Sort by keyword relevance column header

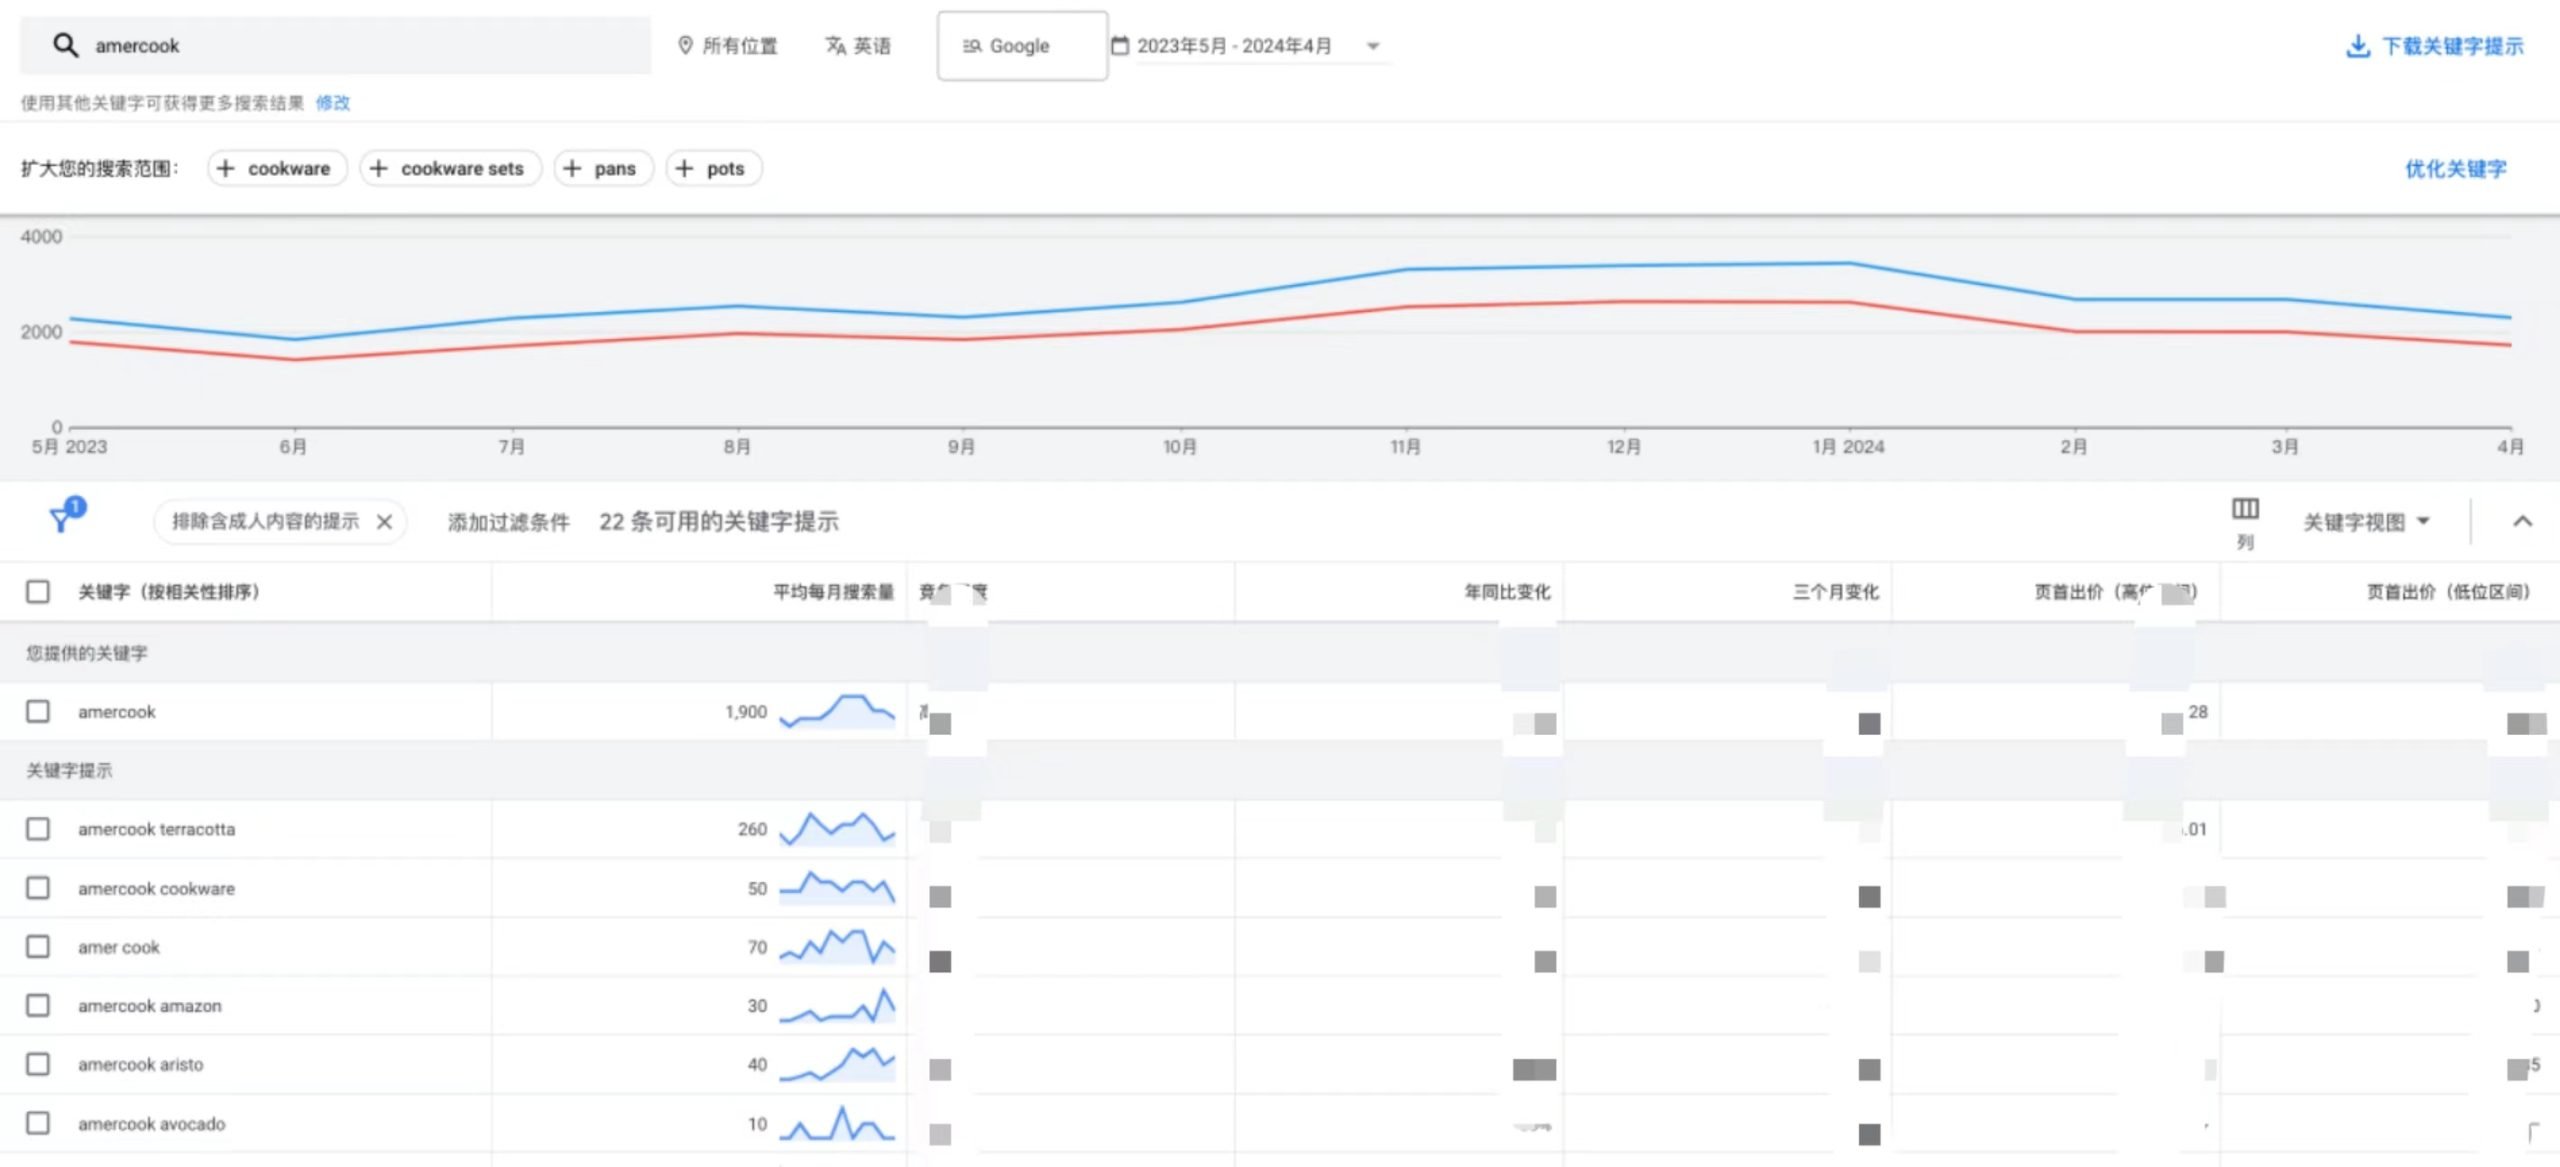click(x=169, y=591)
